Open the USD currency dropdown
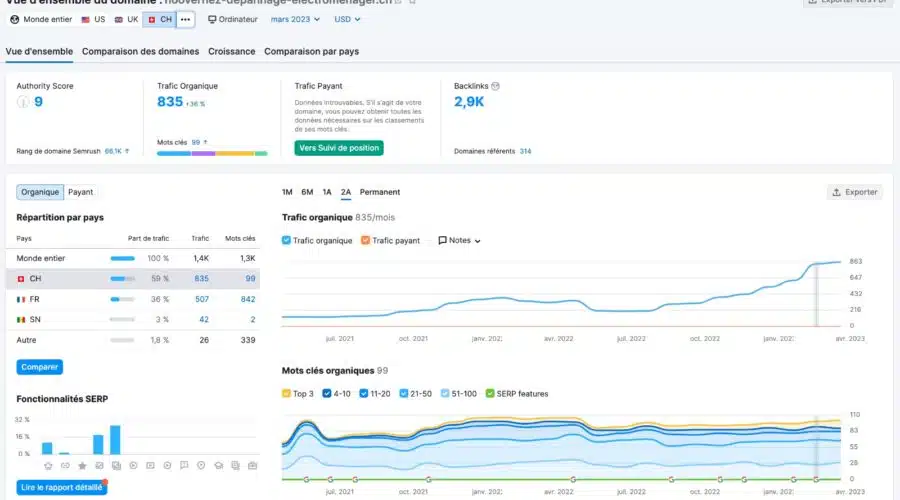The width and height of the screenshot is (900, 500). [348, 19]
